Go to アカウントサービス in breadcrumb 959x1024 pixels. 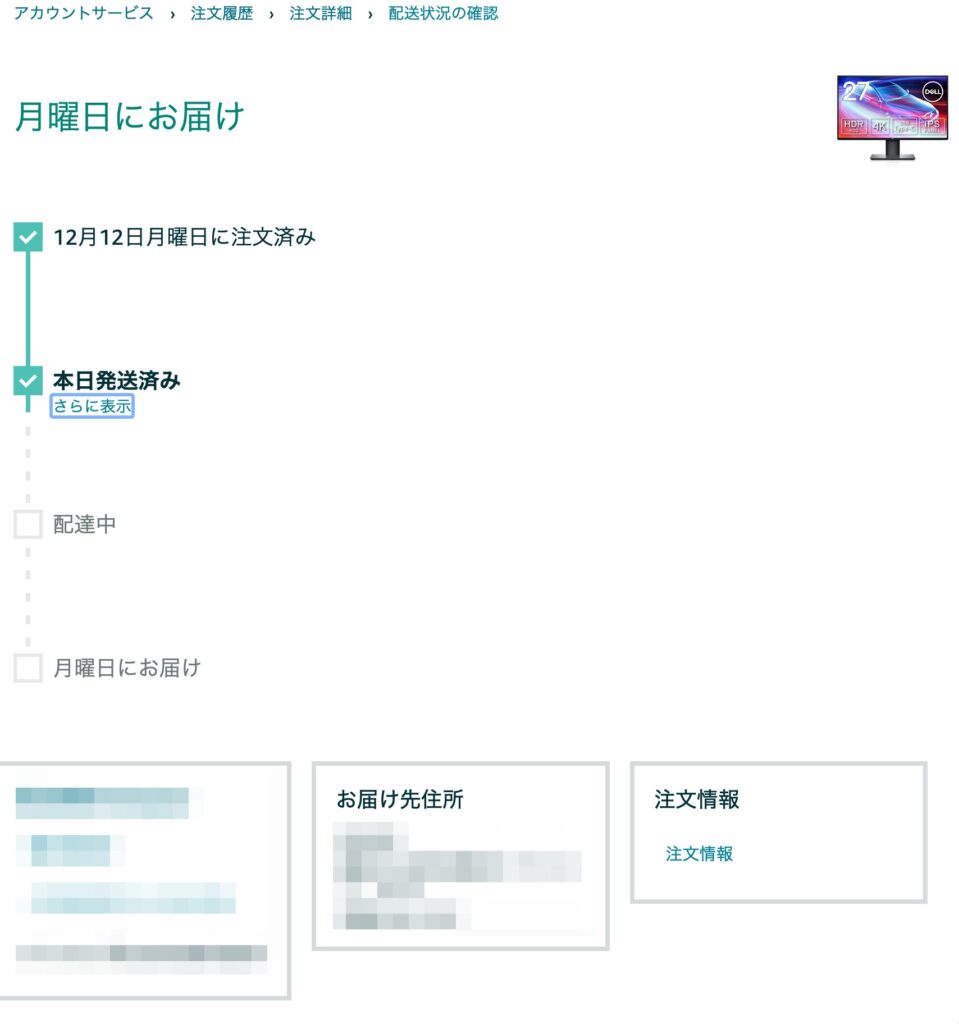84,14
